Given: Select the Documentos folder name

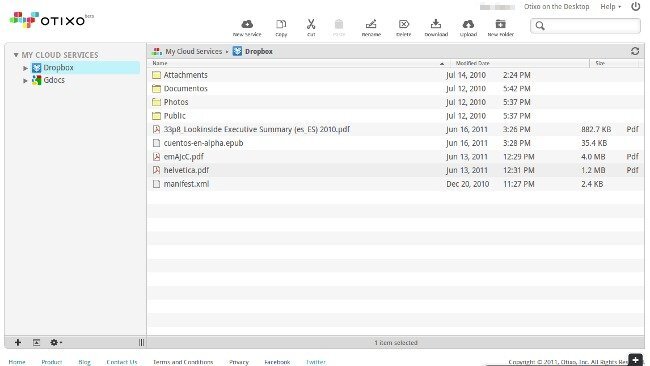Looking at the screenshot, I should pyautogui.click(x=185, y=88).
